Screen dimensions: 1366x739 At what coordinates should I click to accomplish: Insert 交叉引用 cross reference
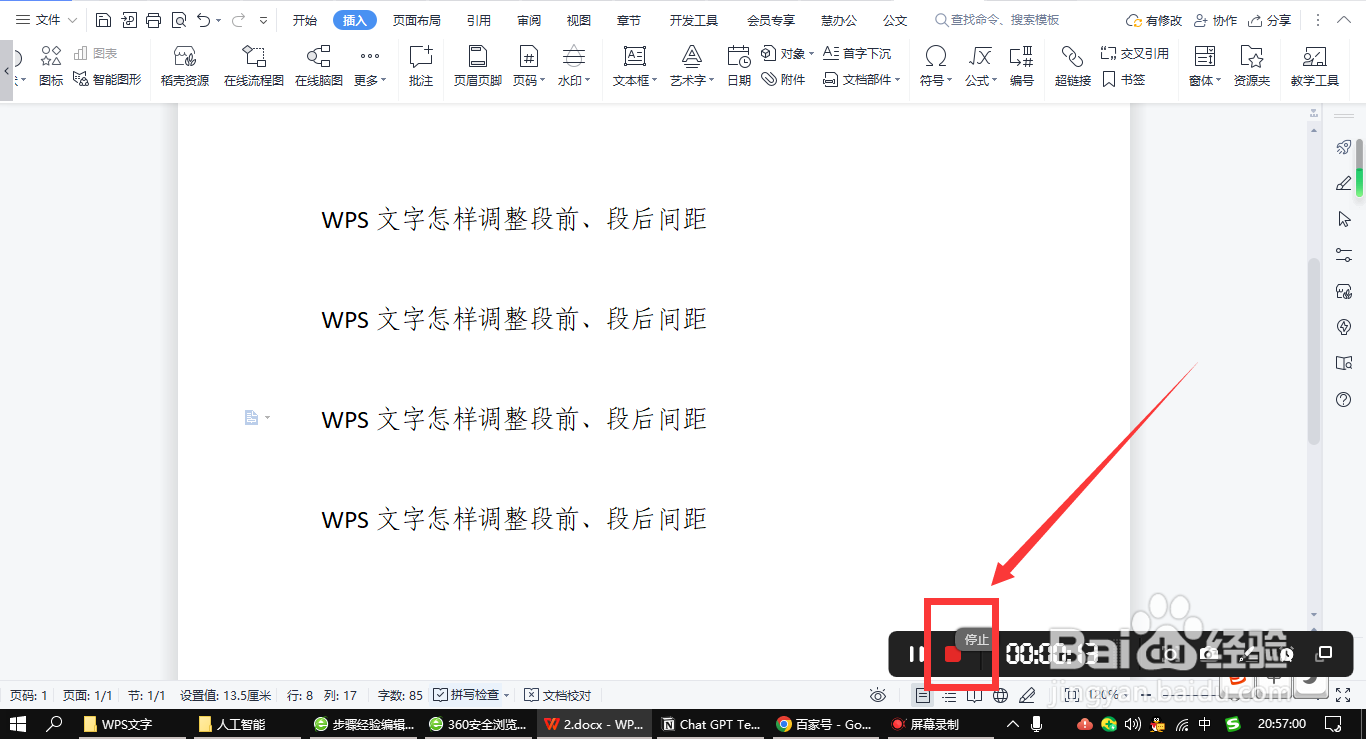[1135, 53]
